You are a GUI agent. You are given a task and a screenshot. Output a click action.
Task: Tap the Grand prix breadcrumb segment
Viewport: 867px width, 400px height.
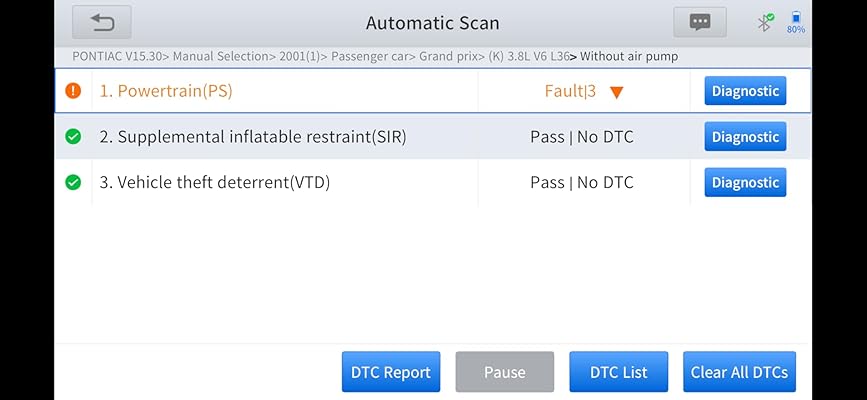[x=446, y=56]
